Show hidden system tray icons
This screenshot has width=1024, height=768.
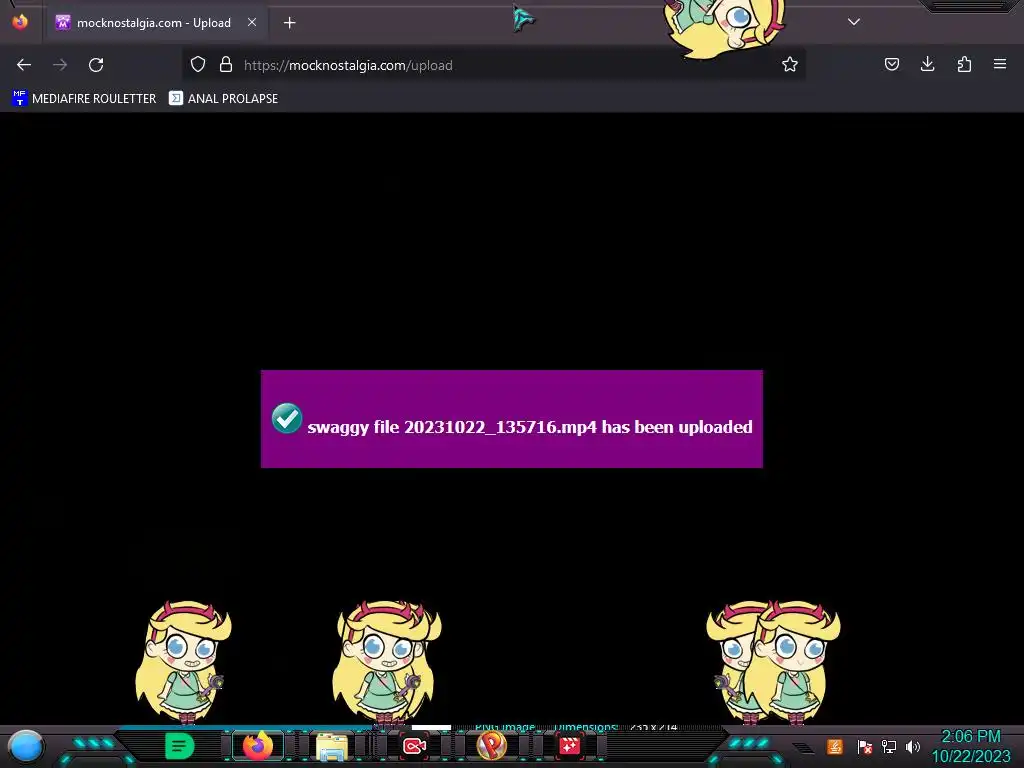[804, 747]
